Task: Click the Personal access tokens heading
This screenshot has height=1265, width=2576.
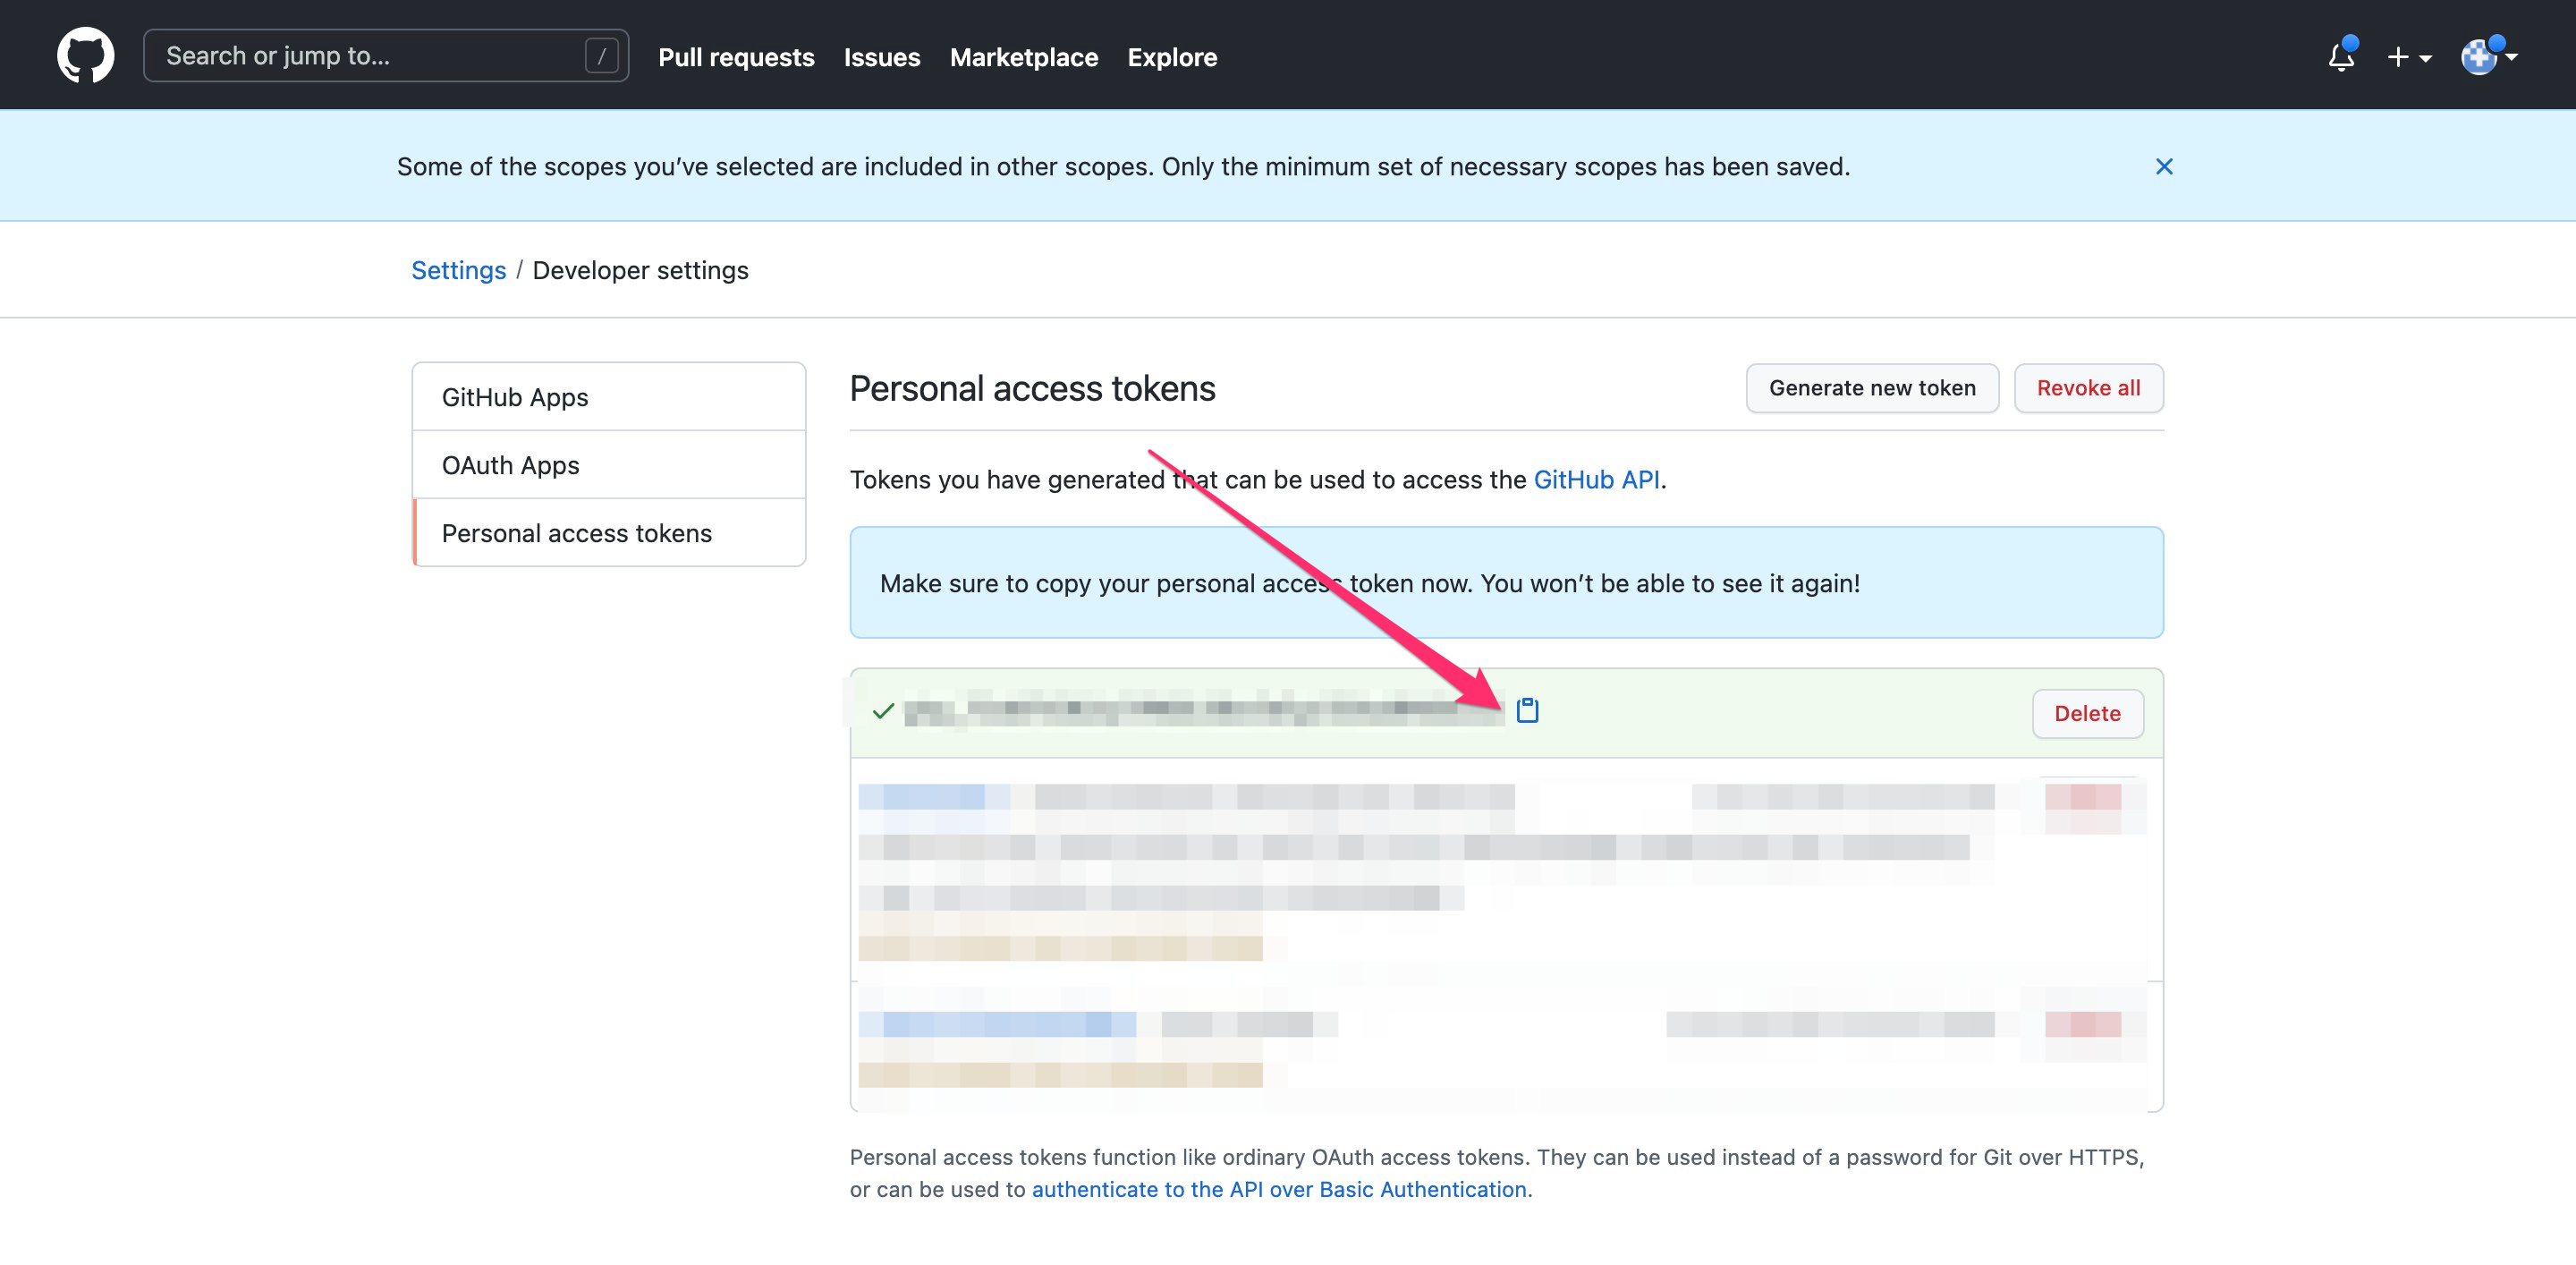Action: coord(1032,388)
